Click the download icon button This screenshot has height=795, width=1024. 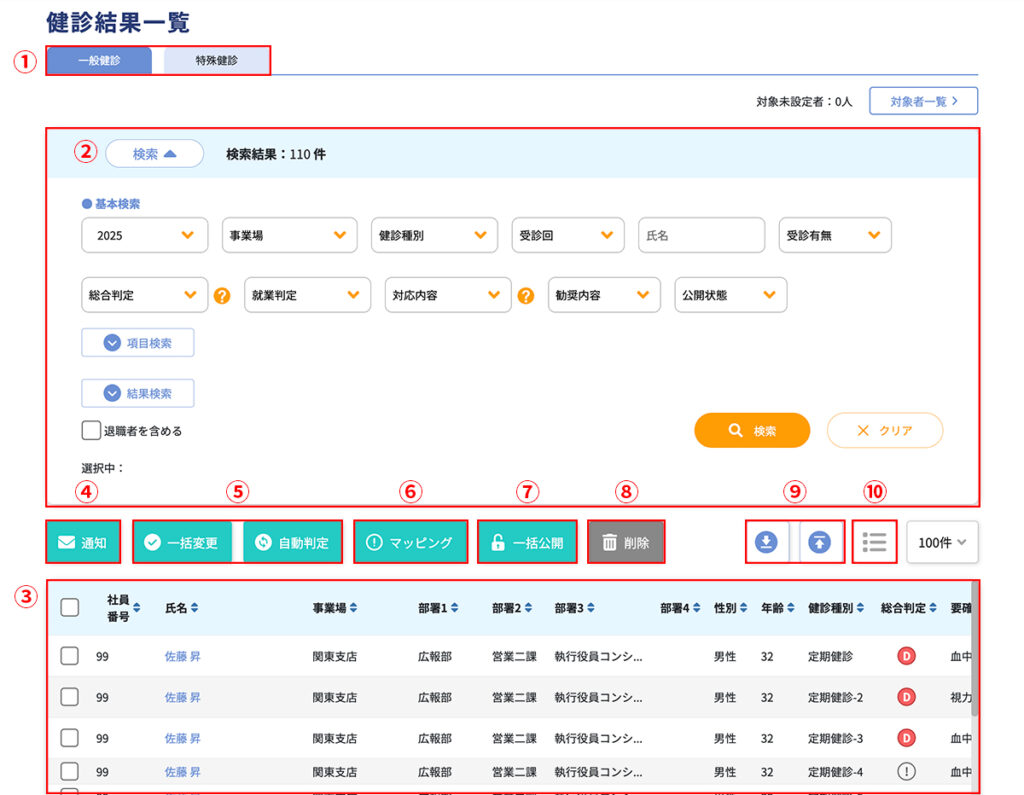766,542
